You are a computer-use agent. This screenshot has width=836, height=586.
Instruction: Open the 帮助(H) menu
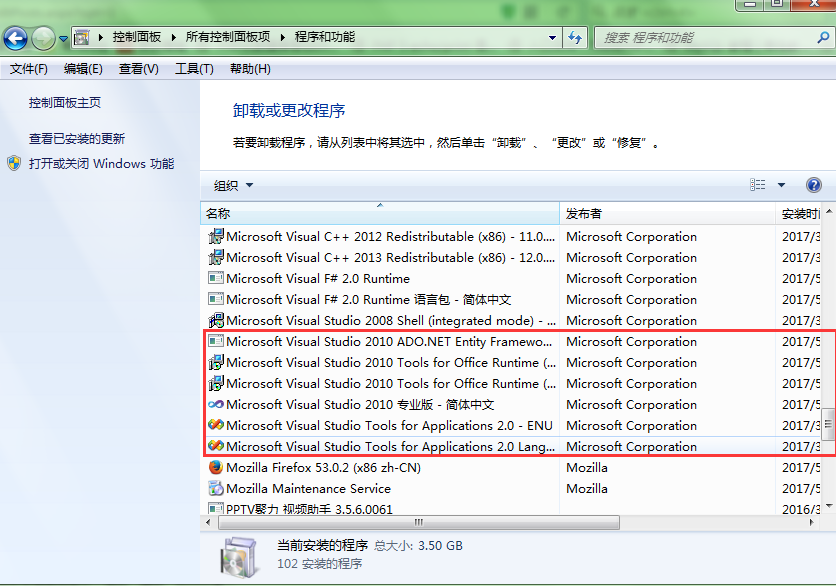(x=250, y=69)
